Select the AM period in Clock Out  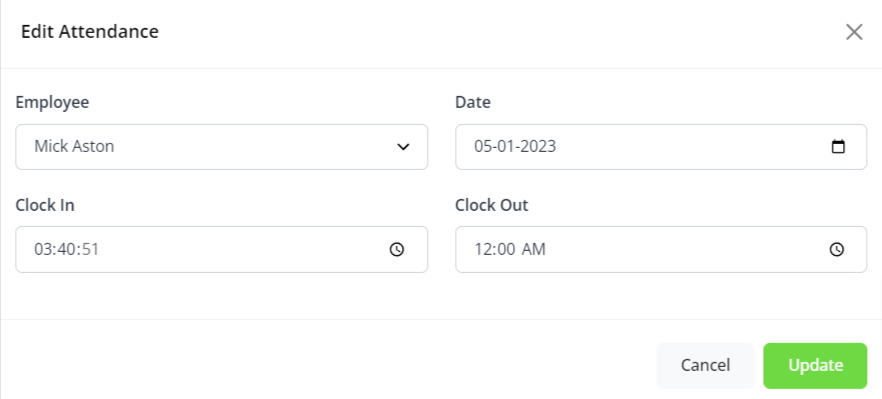pos(534,249)
